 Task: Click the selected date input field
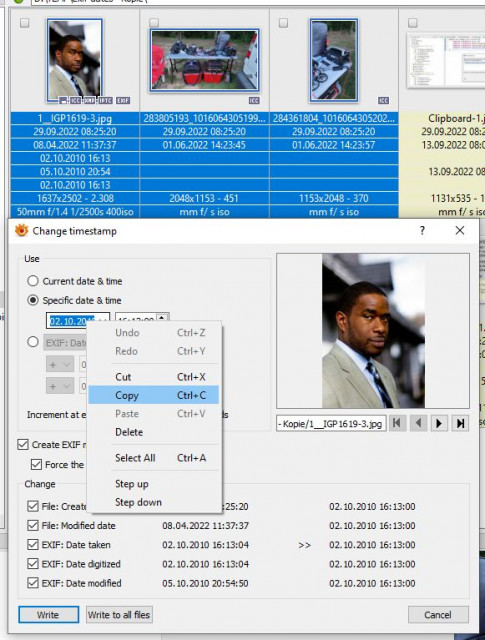click(71, 321)
